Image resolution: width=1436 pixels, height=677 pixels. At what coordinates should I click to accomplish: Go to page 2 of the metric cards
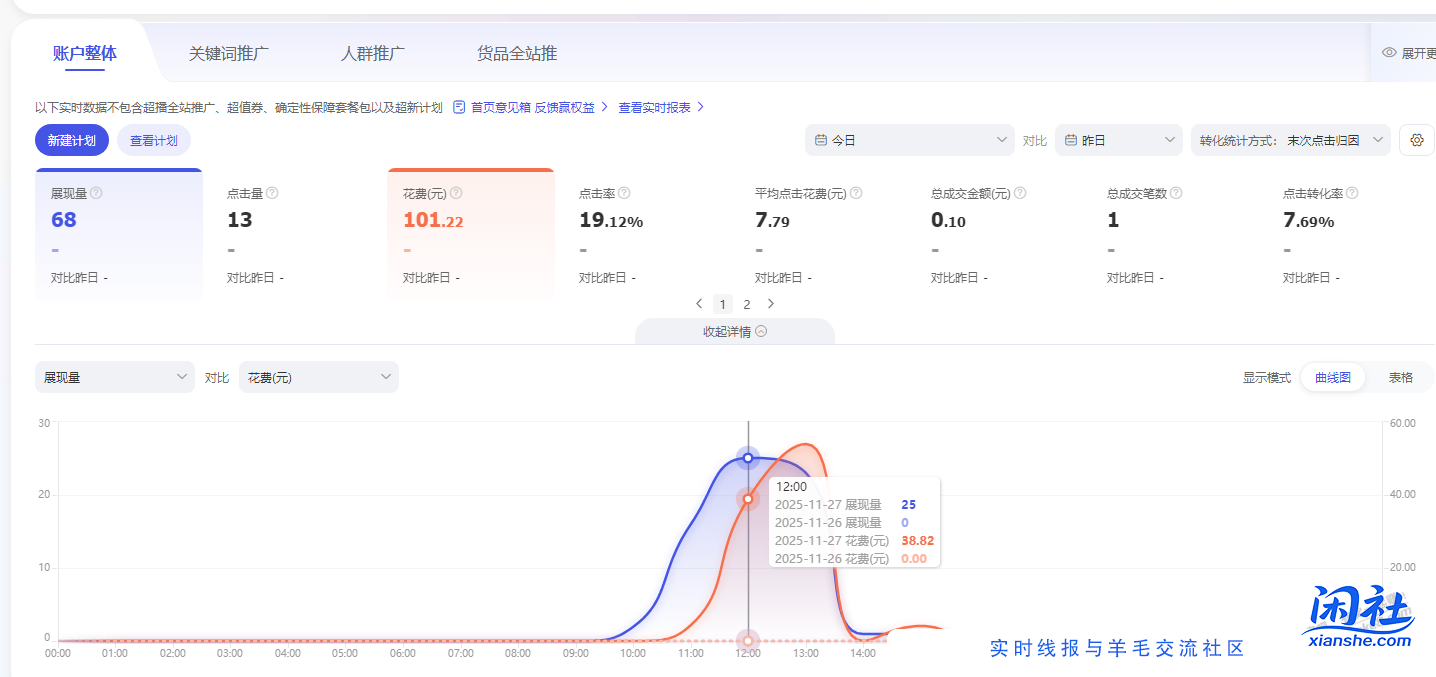pyautogui.click(x=747, y=303)
